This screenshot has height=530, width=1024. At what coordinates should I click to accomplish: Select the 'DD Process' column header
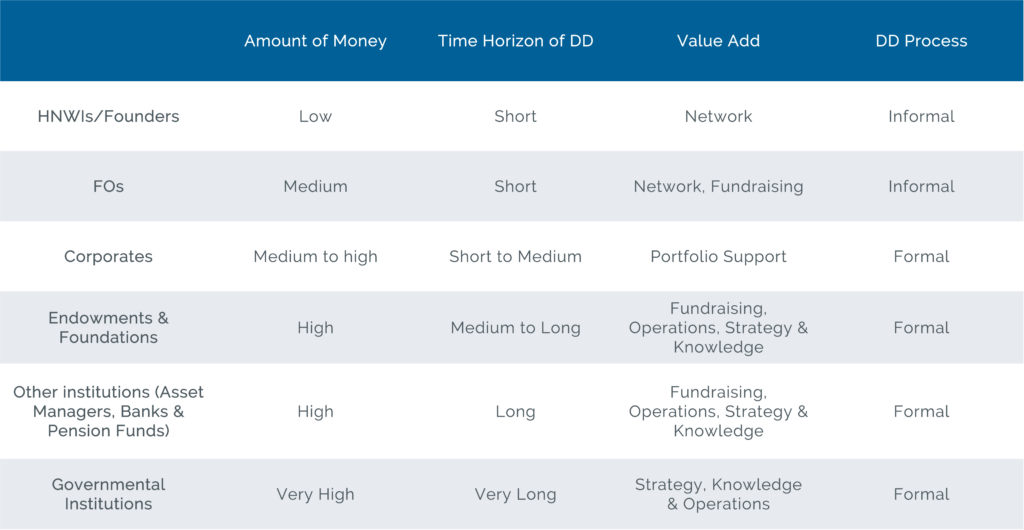coord(921,41)
